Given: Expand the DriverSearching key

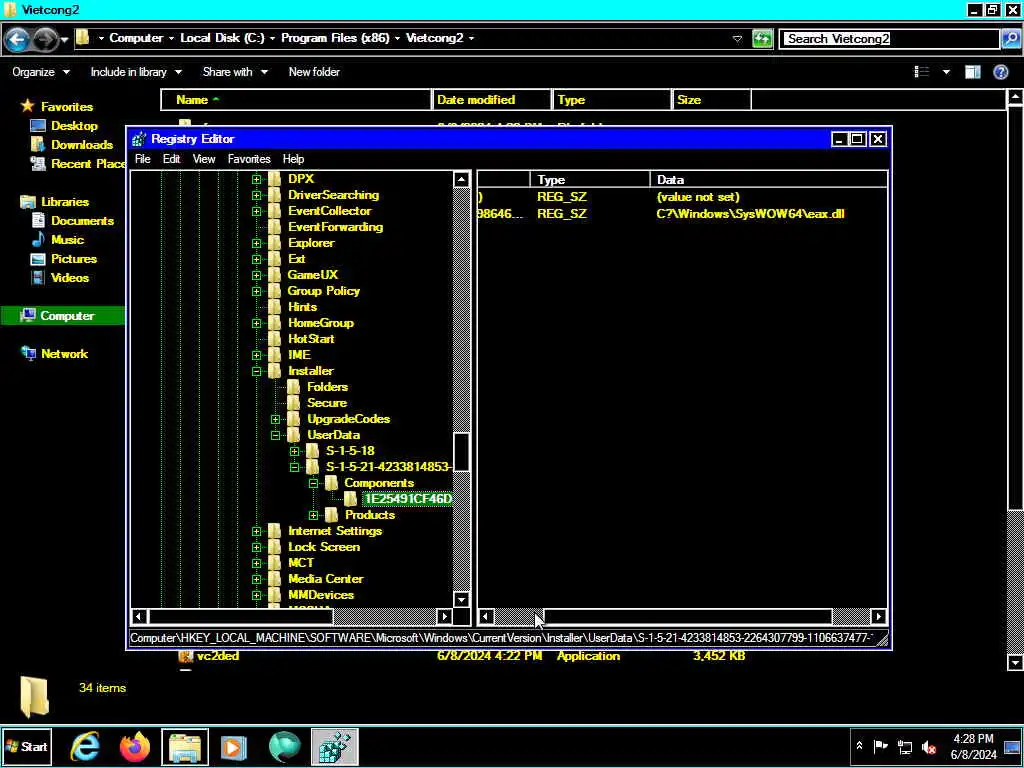Looking at the screenshot, I should (256, 195).
